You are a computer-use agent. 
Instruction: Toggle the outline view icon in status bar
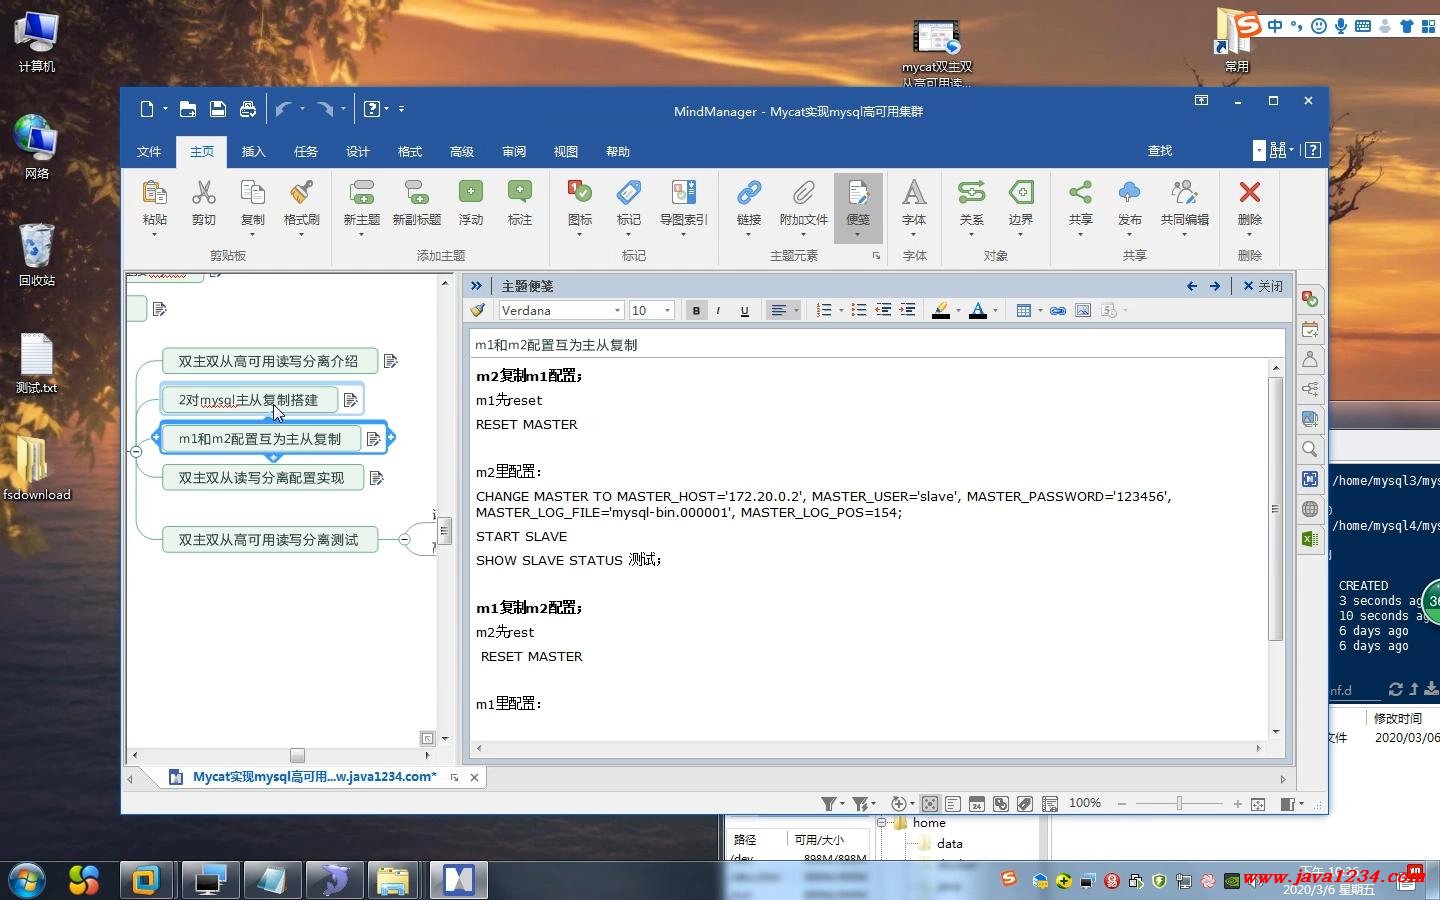coord(953,803)
